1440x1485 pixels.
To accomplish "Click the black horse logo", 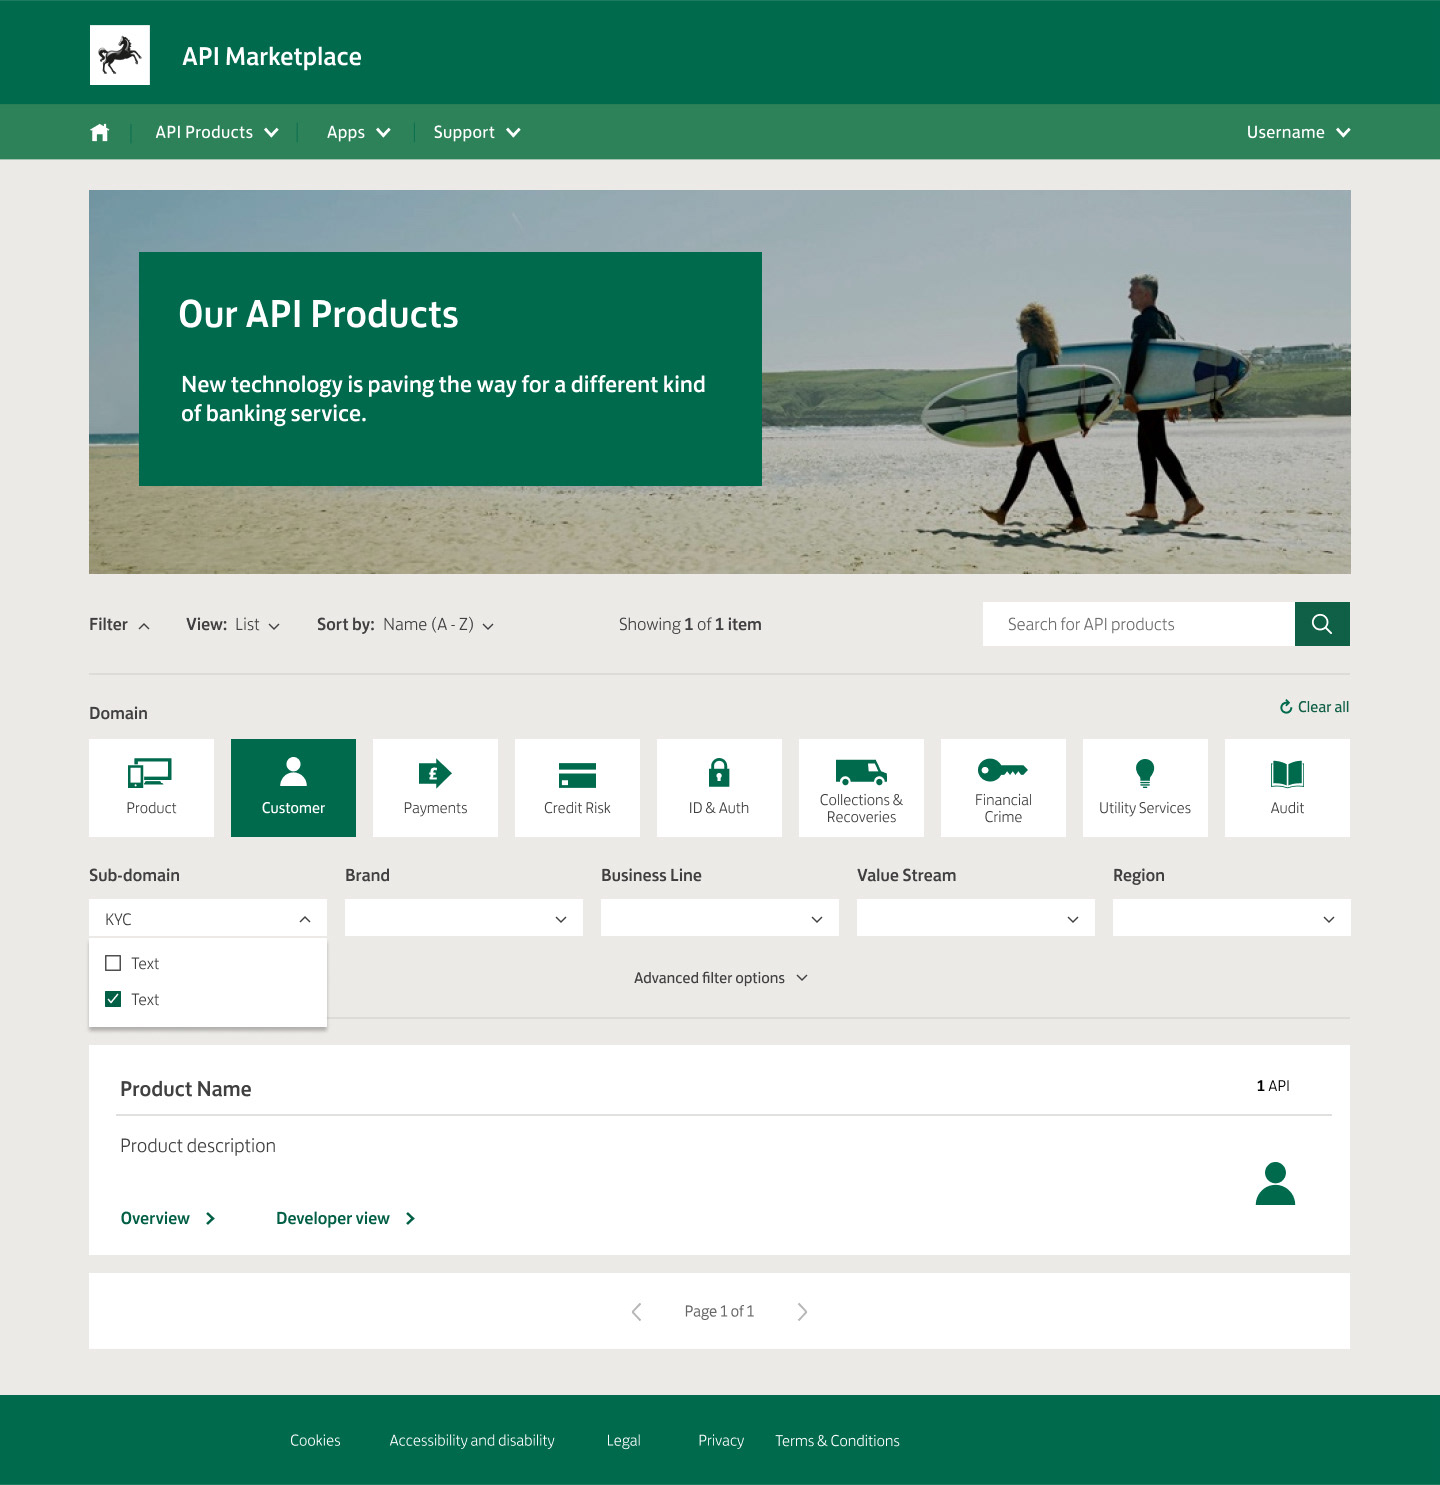I will pos(120,55).
